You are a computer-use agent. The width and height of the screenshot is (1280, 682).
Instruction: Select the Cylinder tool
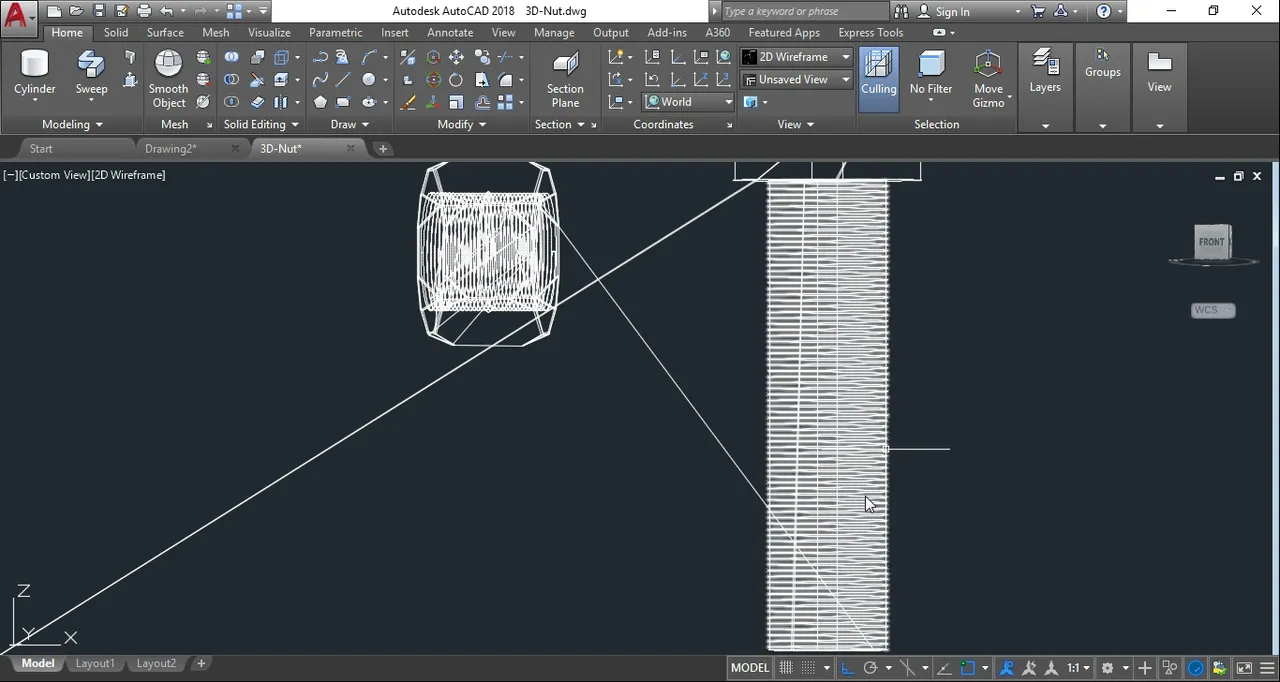[x=35, y=73]
